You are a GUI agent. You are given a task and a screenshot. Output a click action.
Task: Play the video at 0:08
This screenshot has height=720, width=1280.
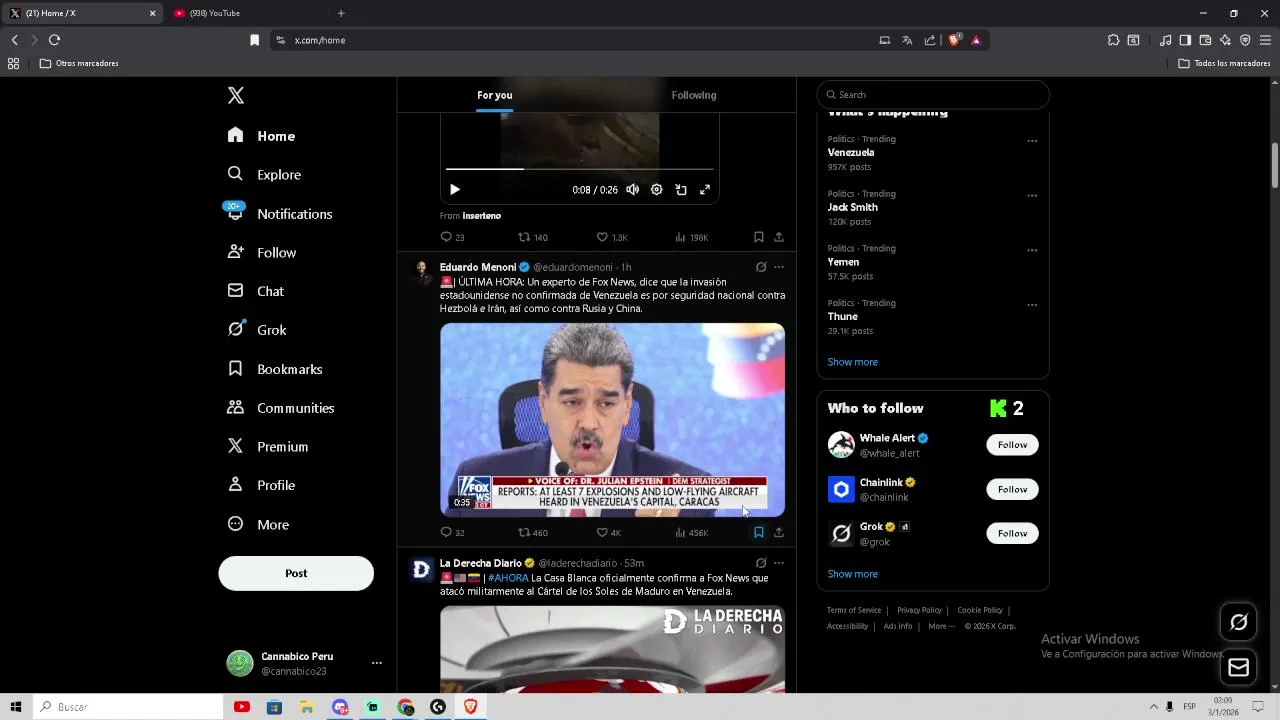(x=454, y=189)
